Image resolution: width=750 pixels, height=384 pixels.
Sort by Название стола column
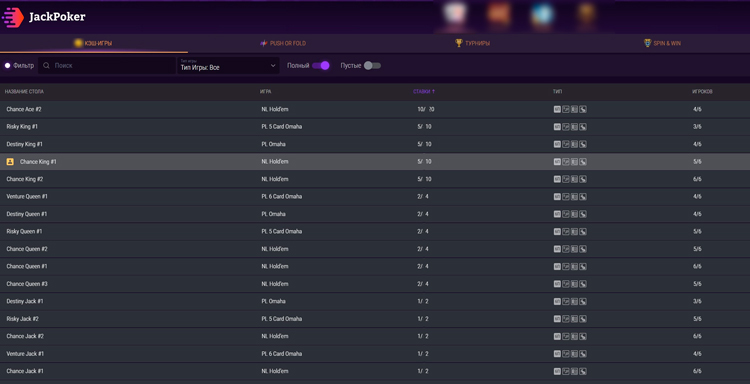point(24,92)
